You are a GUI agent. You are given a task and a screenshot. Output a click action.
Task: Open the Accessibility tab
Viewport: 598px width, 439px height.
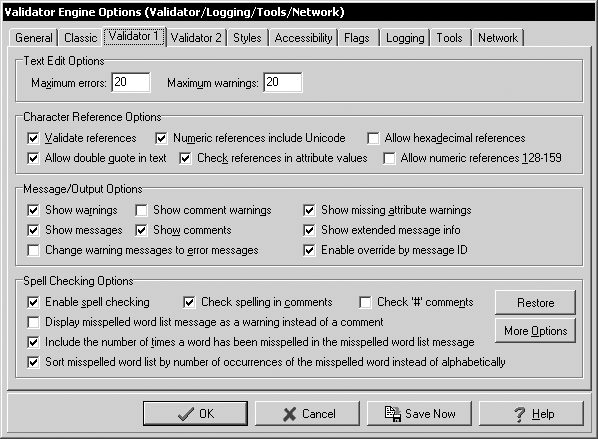[304, 38]
